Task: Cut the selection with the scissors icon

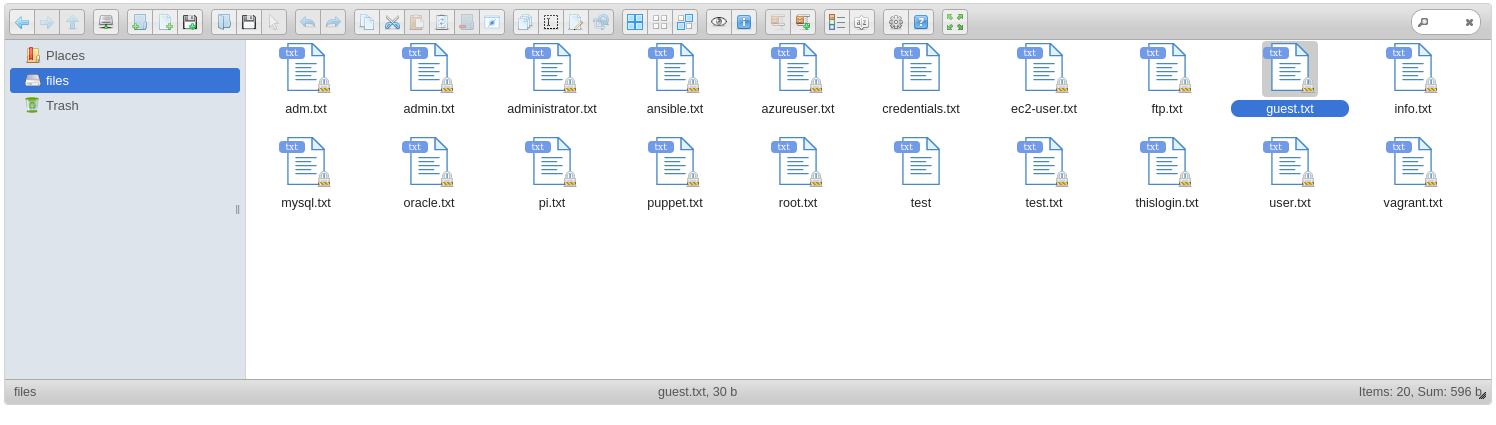Action: 392,22
